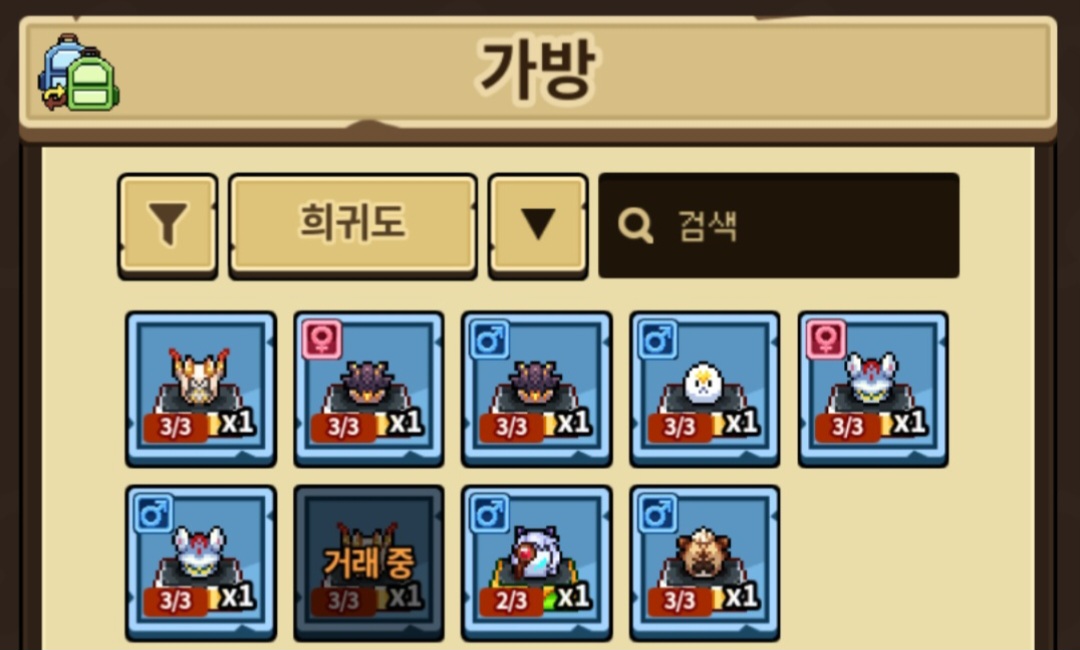This screenshot has height=650, width=1080.
Task: Select the horned golden mask item
Action: 200,389
